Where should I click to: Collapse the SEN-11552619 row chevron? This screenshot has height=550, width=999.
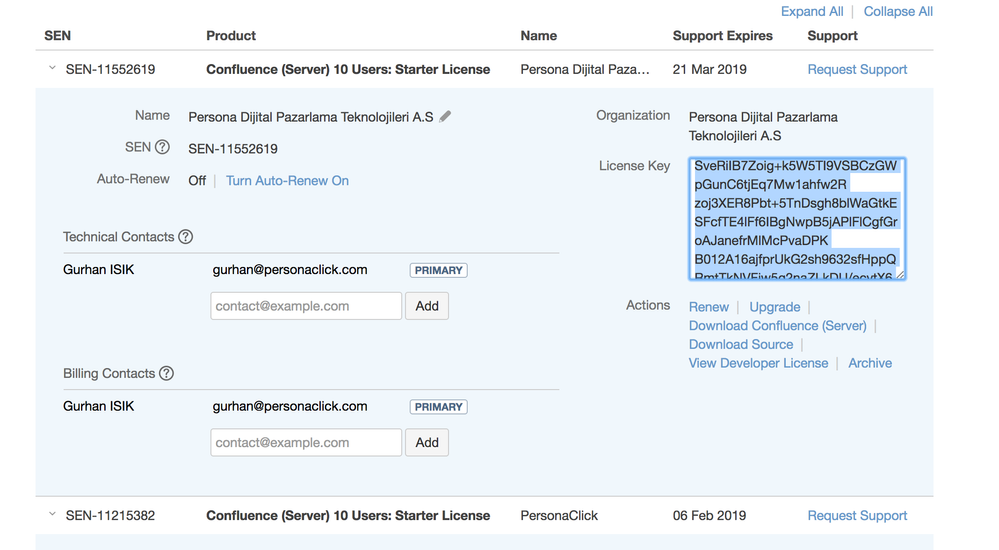(x=52, y=68)
